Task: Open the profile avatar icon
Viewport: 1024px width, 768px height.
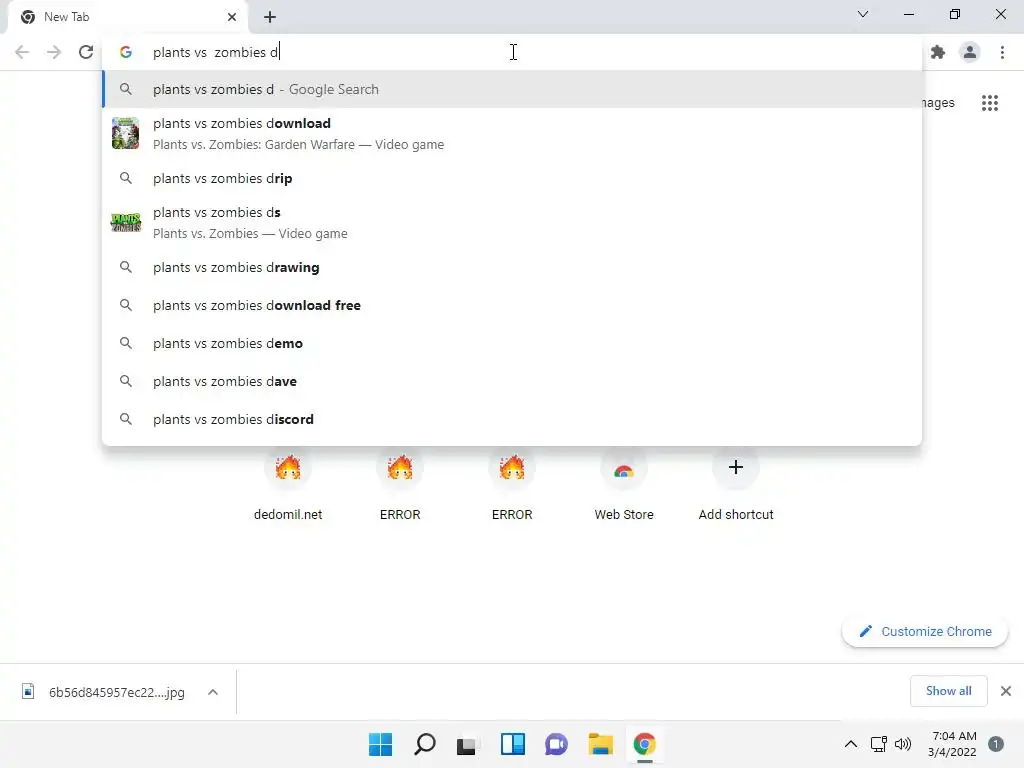Action: 970,52
